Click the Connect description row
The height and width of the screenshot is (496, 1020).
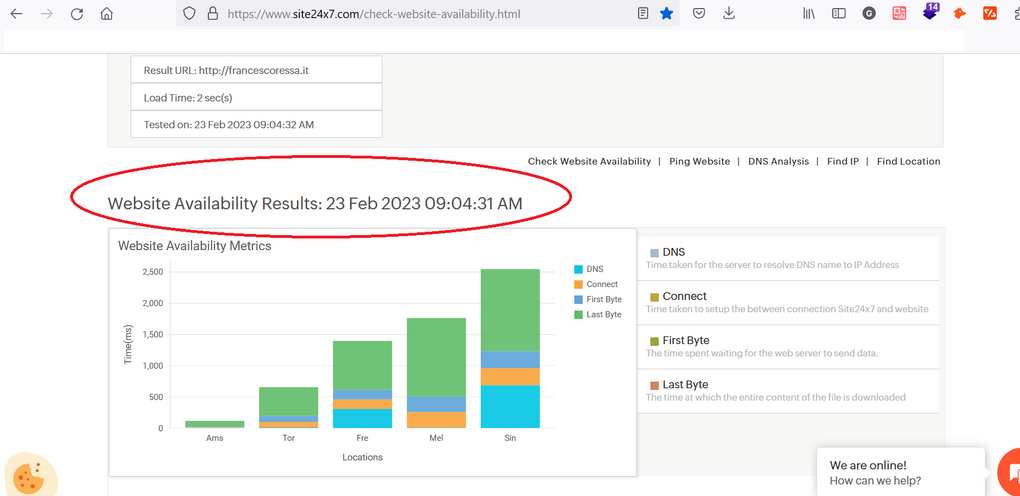point(788,303)
